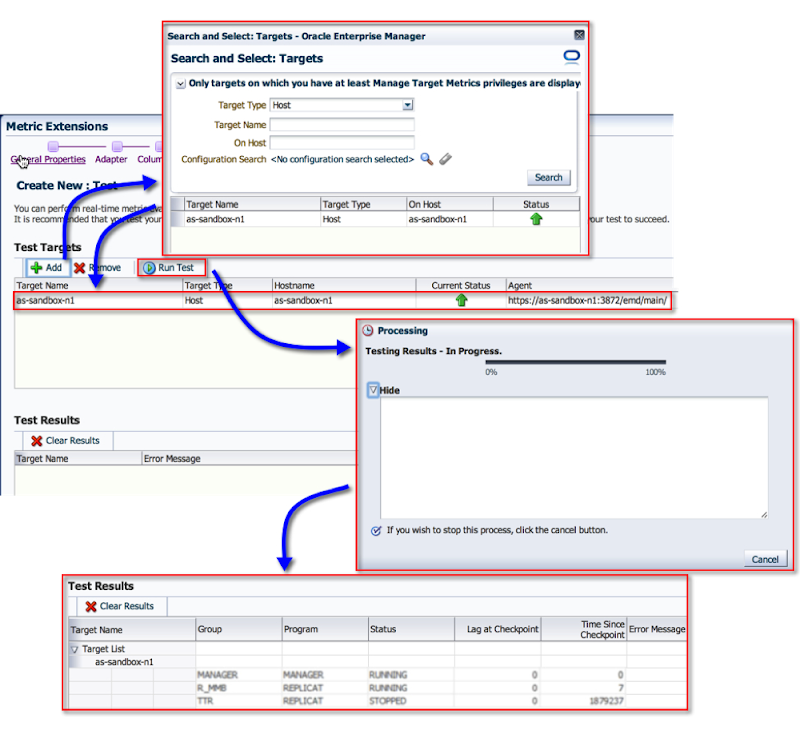Select as-sandbox-n1 row in Test Targets table

(342, 300)
